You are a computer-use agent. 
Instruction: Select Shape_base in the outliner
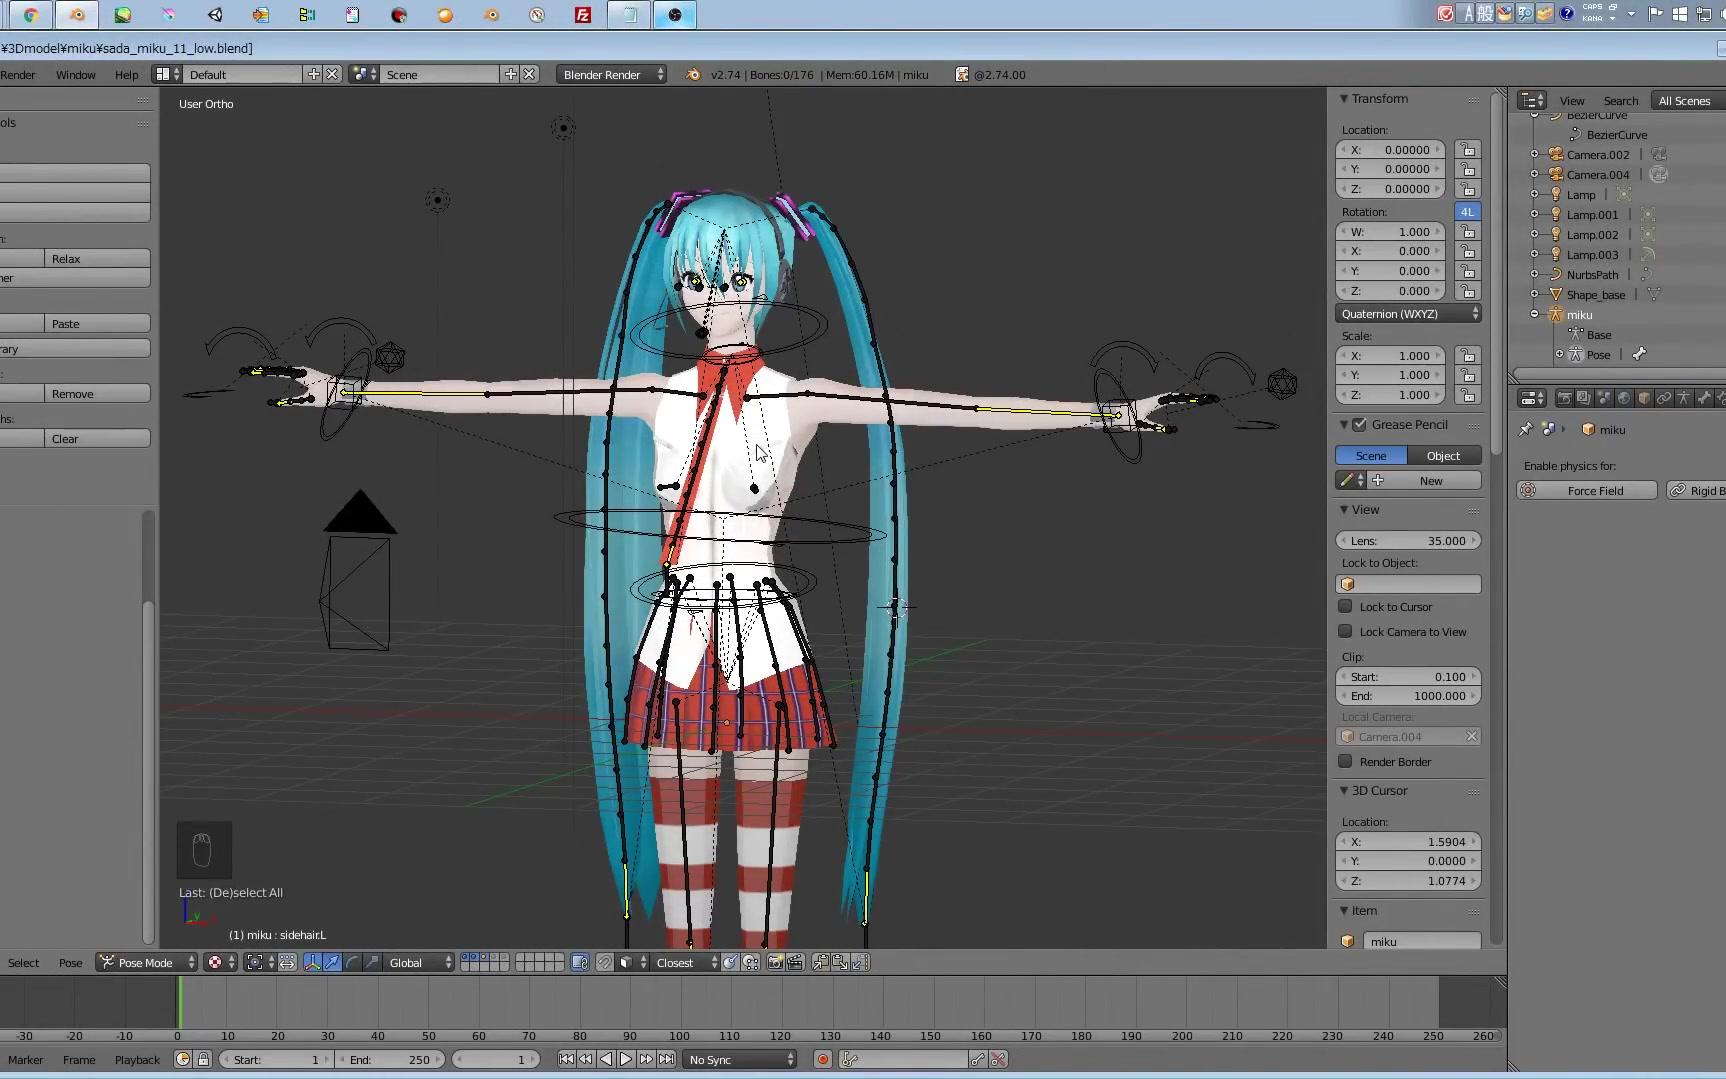pos(1596,295)
